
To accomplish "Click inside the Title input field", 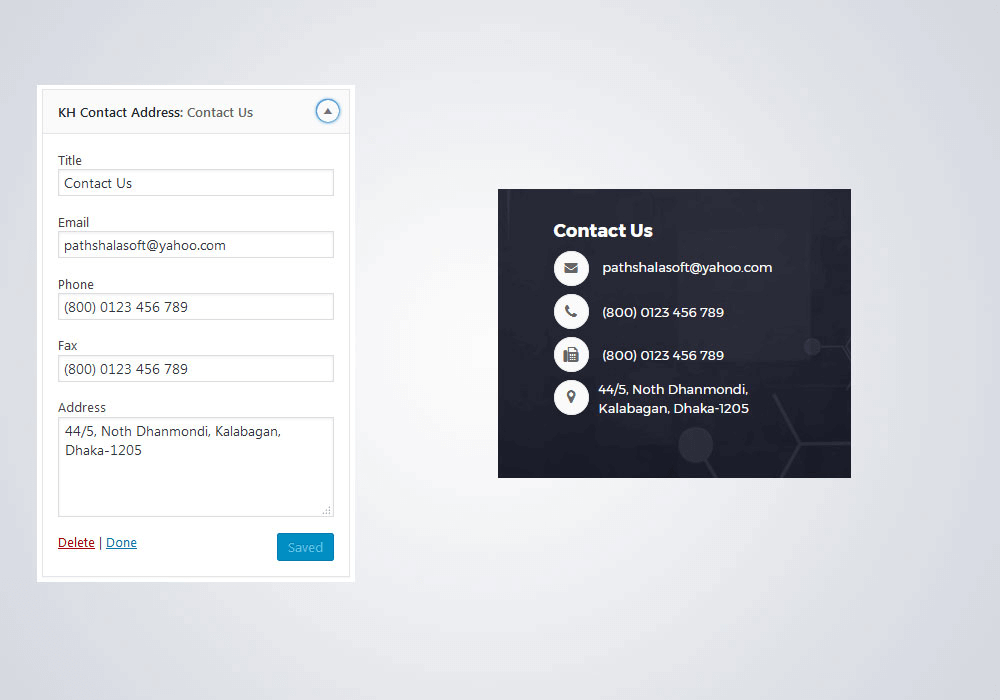I will [x=195, y=183].
